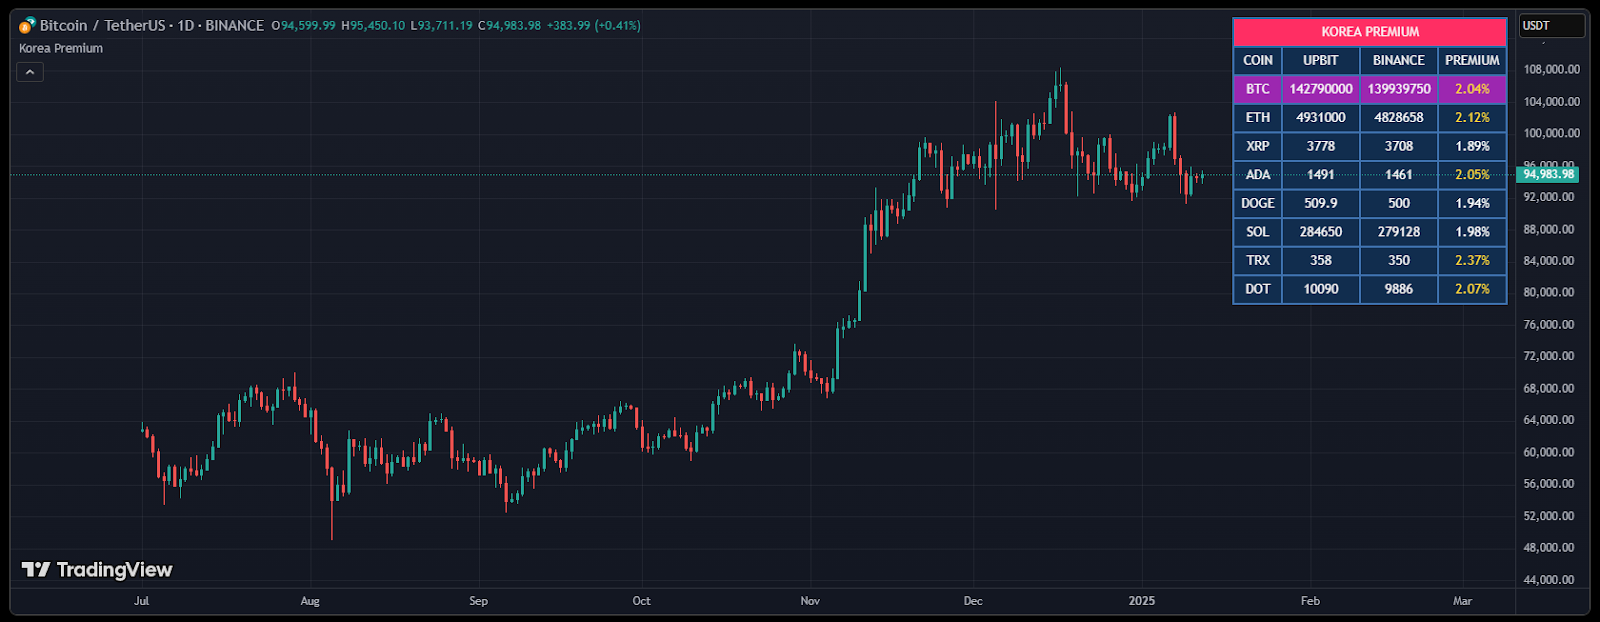Image resolution: width=1600 pixels, height=622 pixels.
Task: Click the UPBIT column header
Action: tap(1321, 60)
